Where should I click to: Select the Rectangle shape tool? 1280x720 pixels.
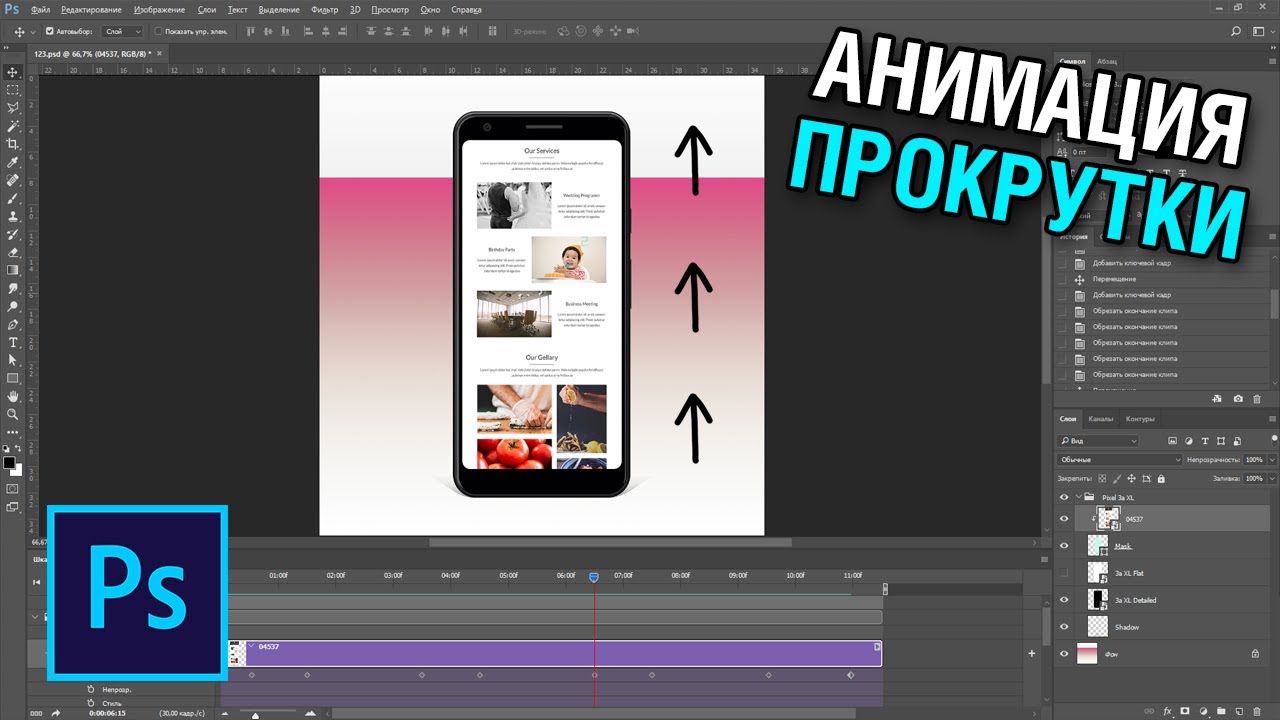[13, 378]
